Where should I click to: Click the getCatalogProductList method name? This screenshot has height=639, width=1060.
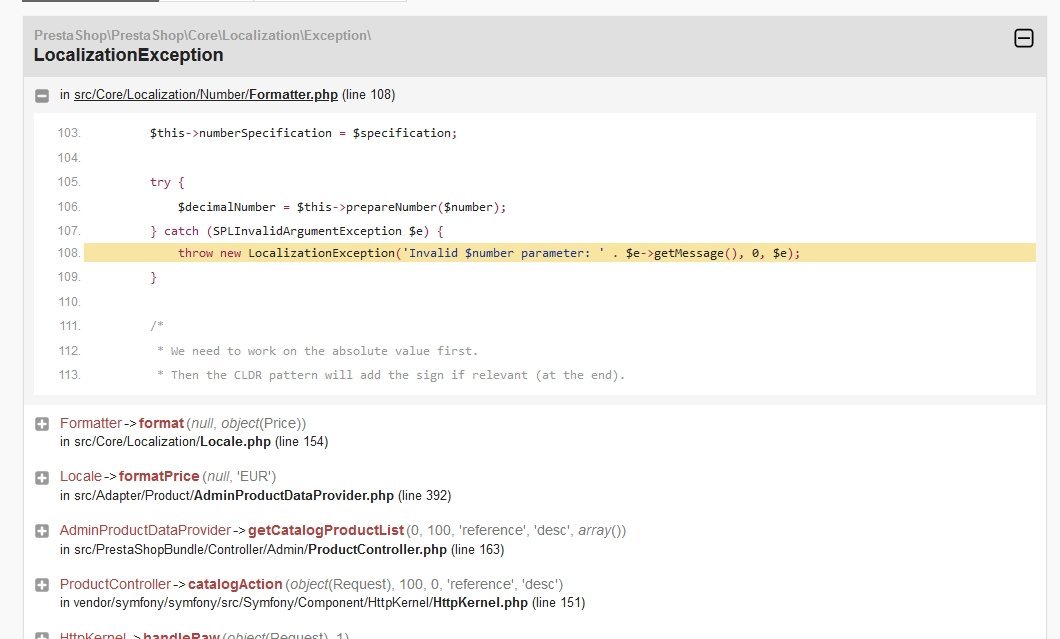tap(326, 530)
